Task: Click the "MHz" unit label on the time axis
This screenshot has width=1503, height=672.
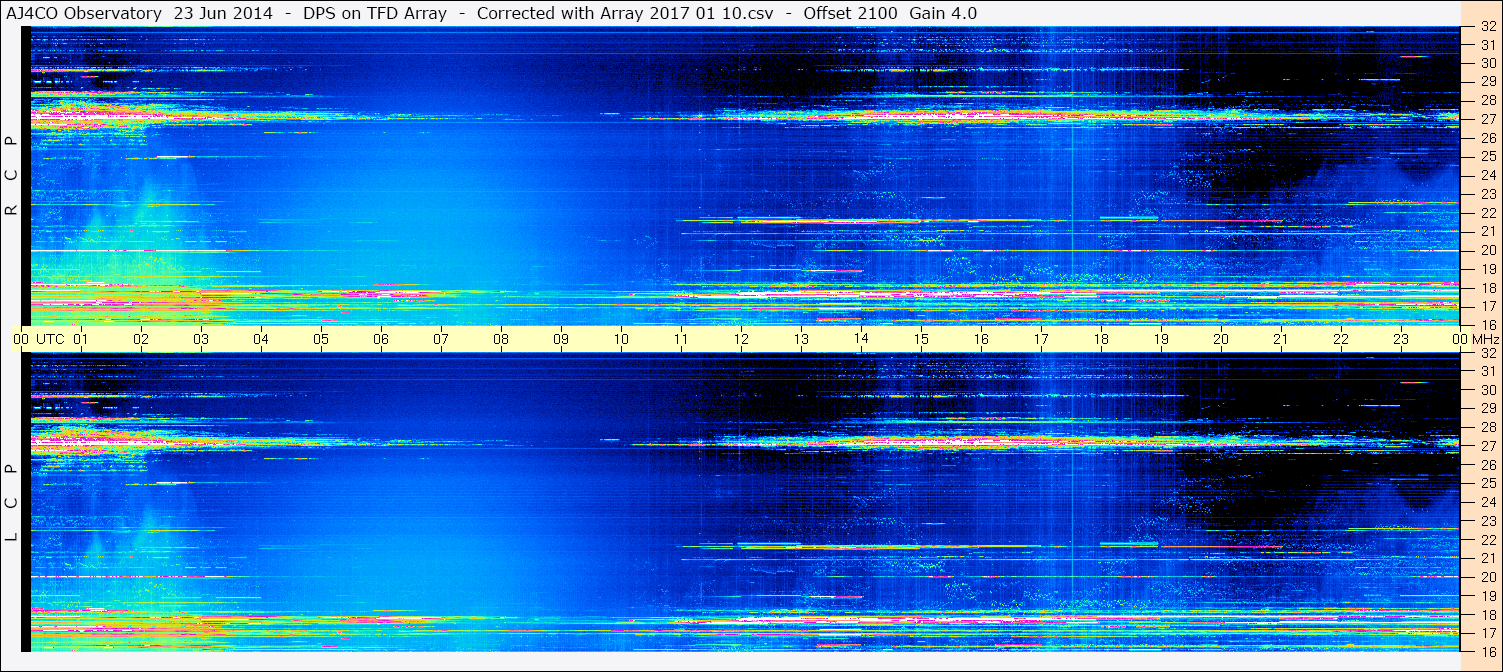Action: pyautogui.click(x=1485, y=339)
